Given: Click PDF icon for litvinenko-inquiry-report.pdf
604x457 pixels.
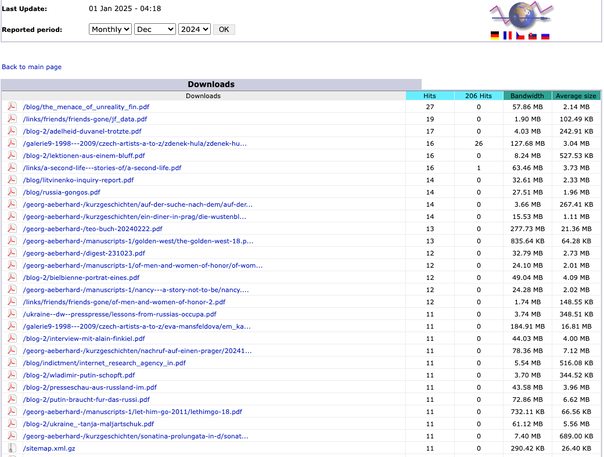Looking at the screenshot, I should coord(12,180).
